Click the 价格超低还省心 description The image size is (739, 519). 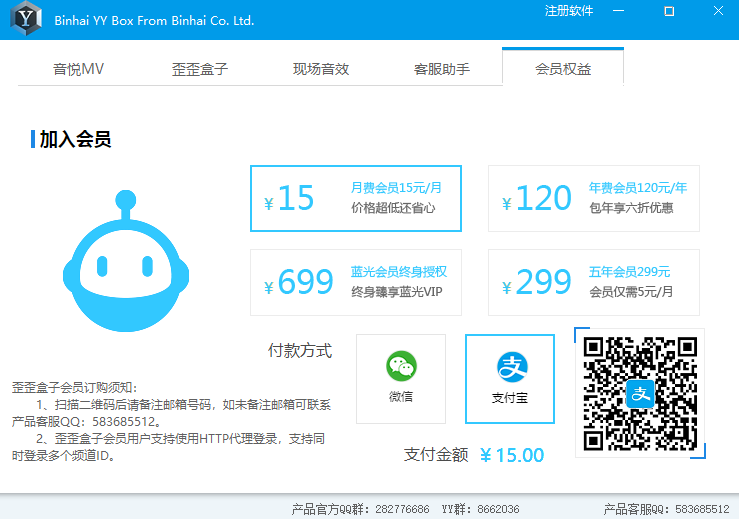(x=393, y=208)
